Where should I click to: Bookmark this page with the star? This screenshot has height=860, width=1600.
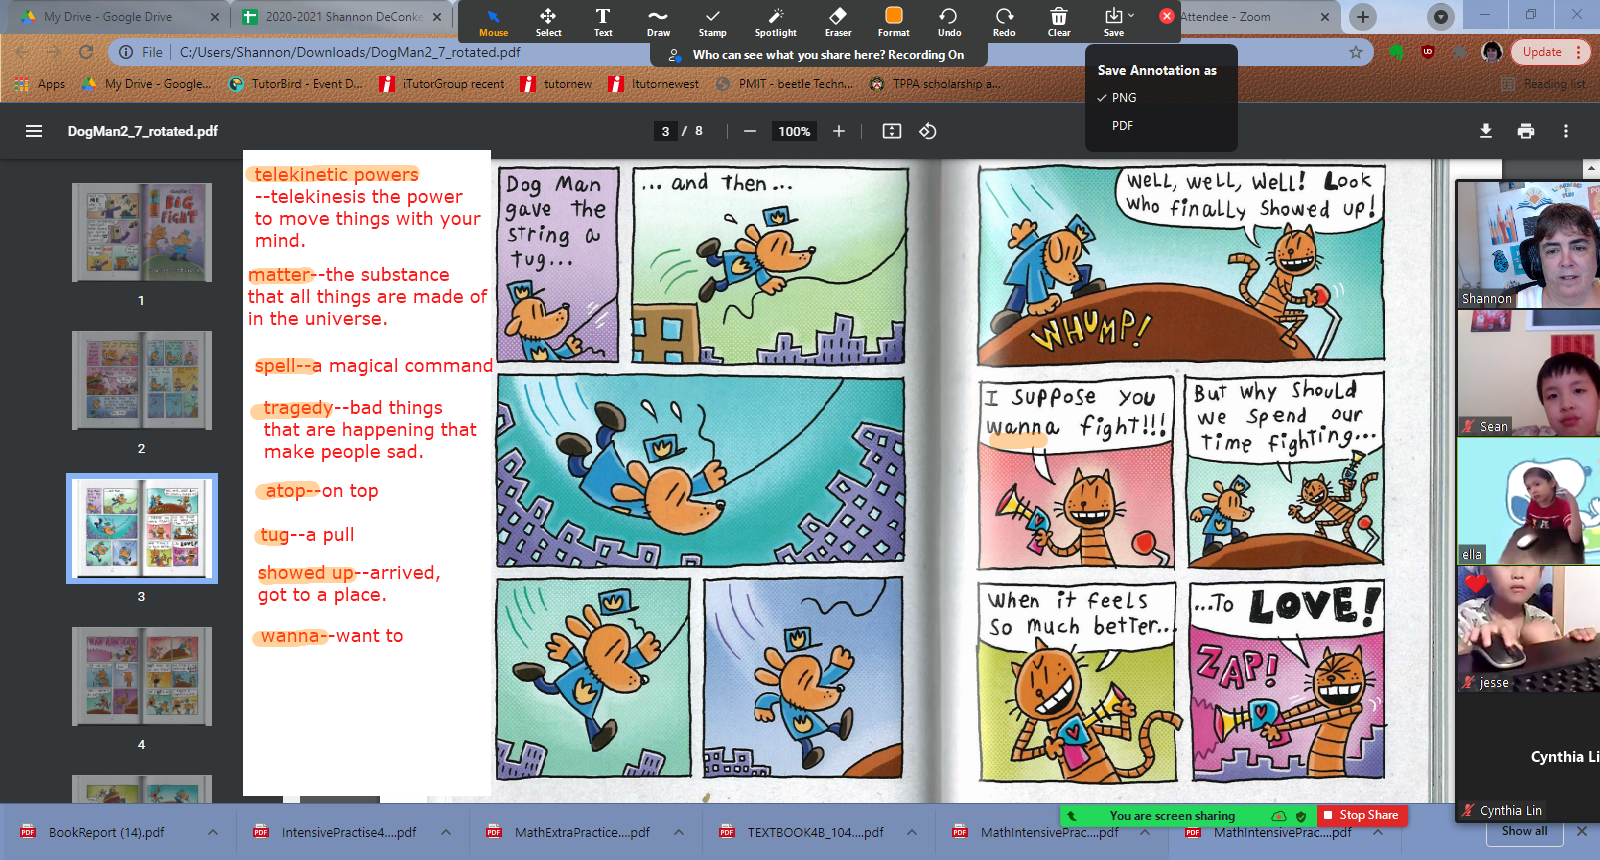[1356, 52]
